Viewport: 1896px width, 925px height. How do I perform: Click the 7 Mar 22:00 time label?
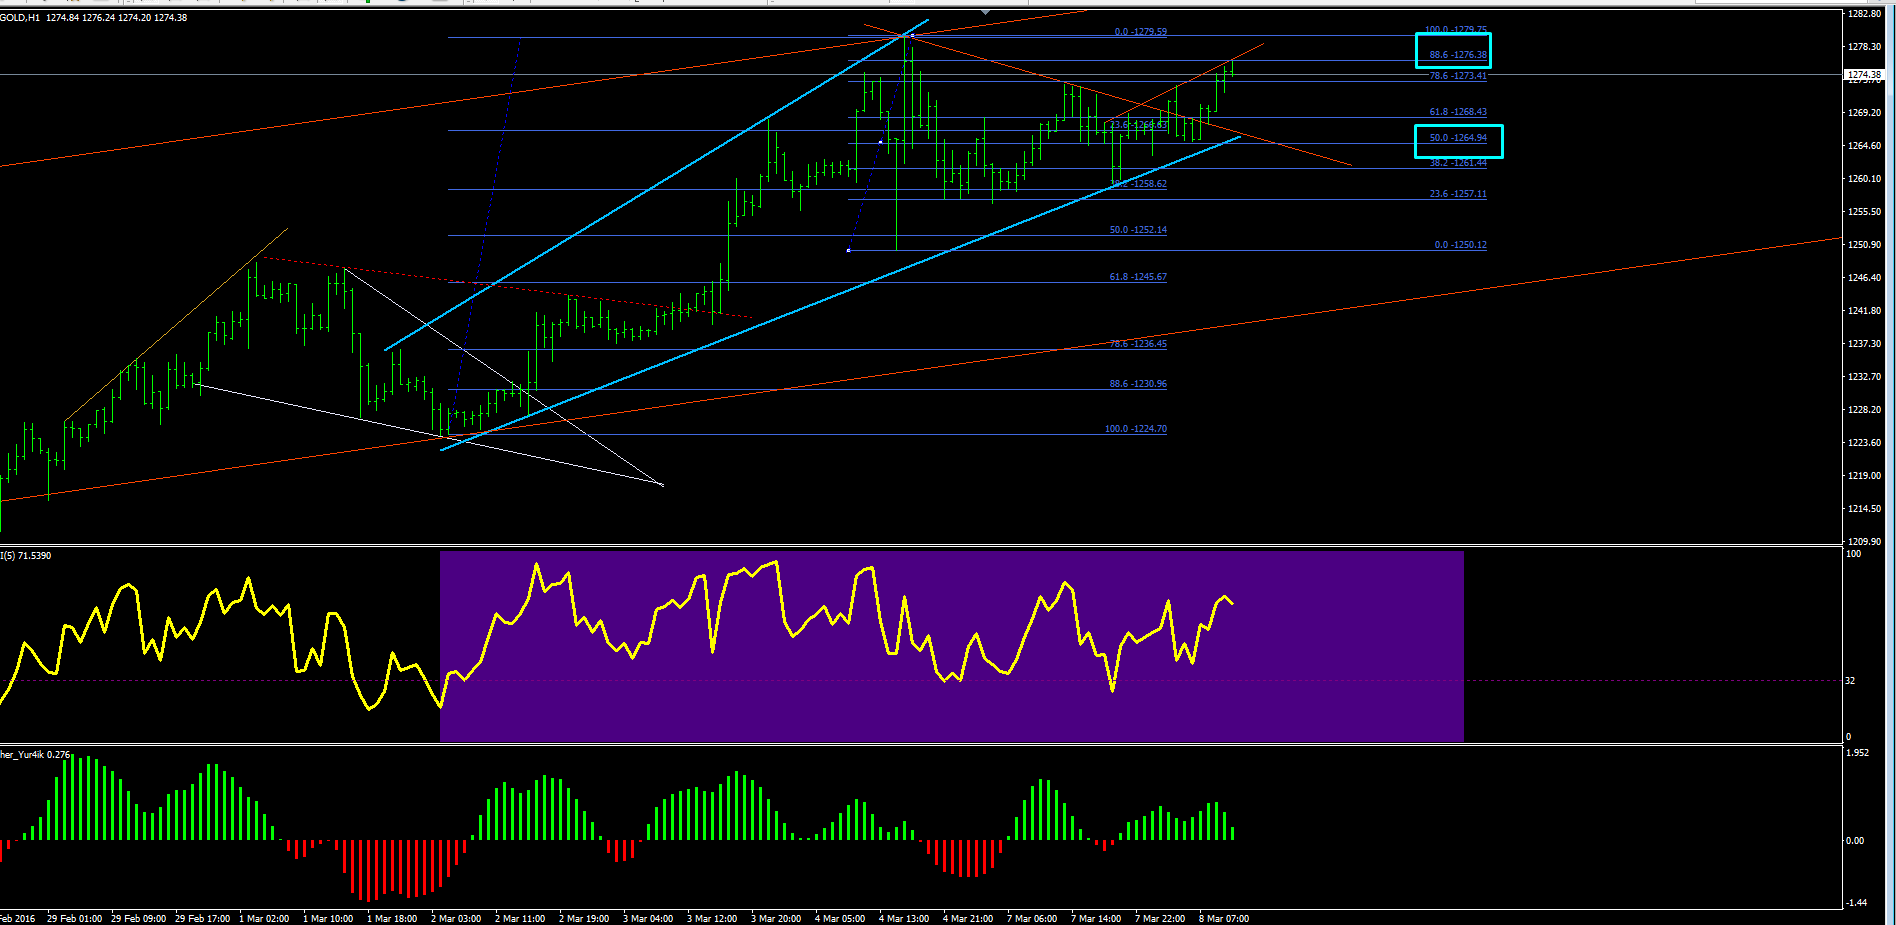pos(1160,919)
